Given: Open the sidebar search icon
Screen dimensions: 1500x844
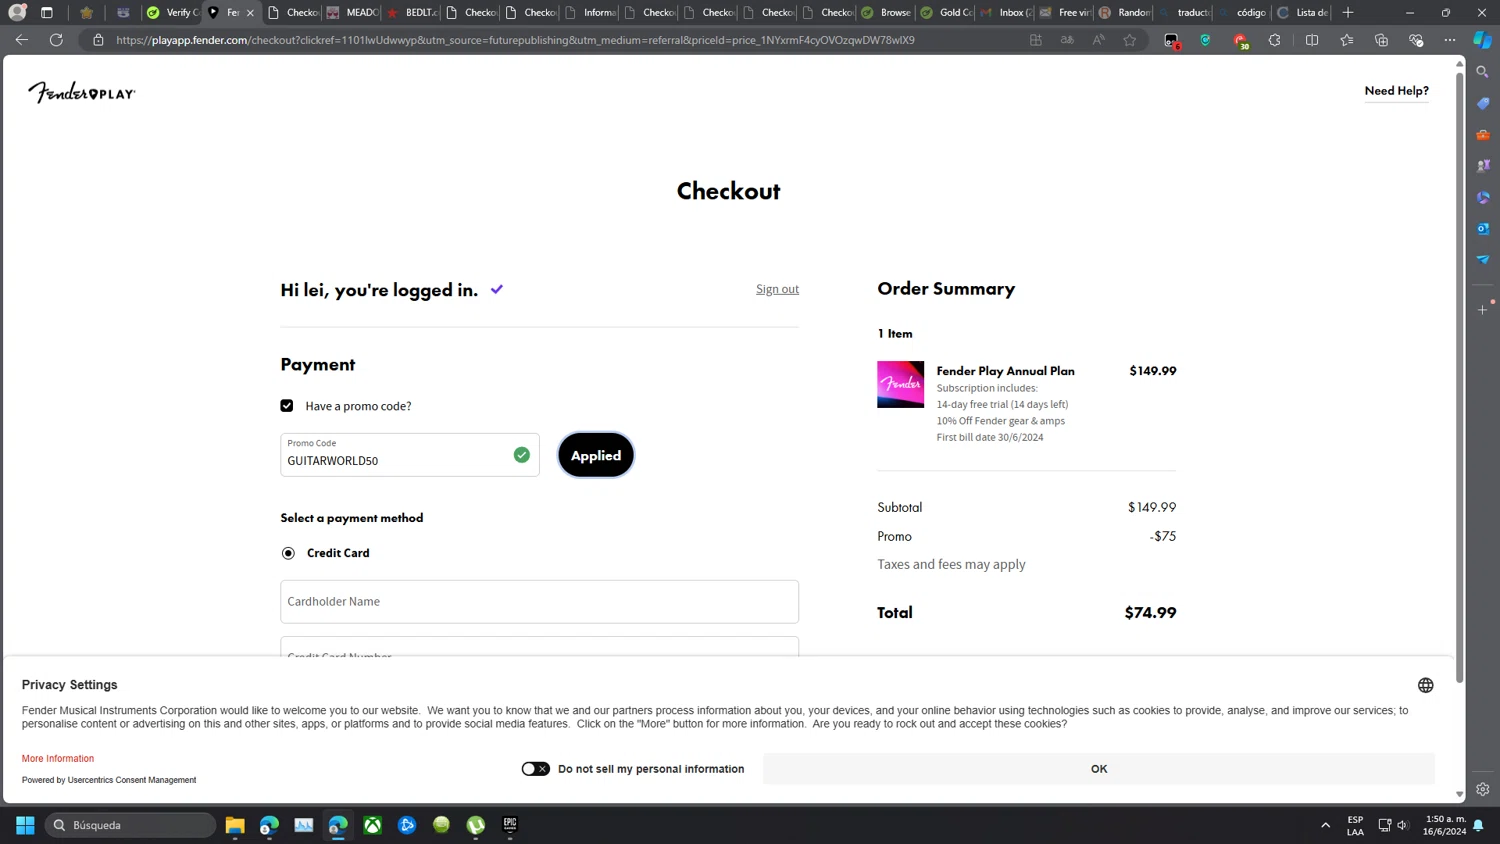Looking at the screenshot, I should [x=1483, y=72].
